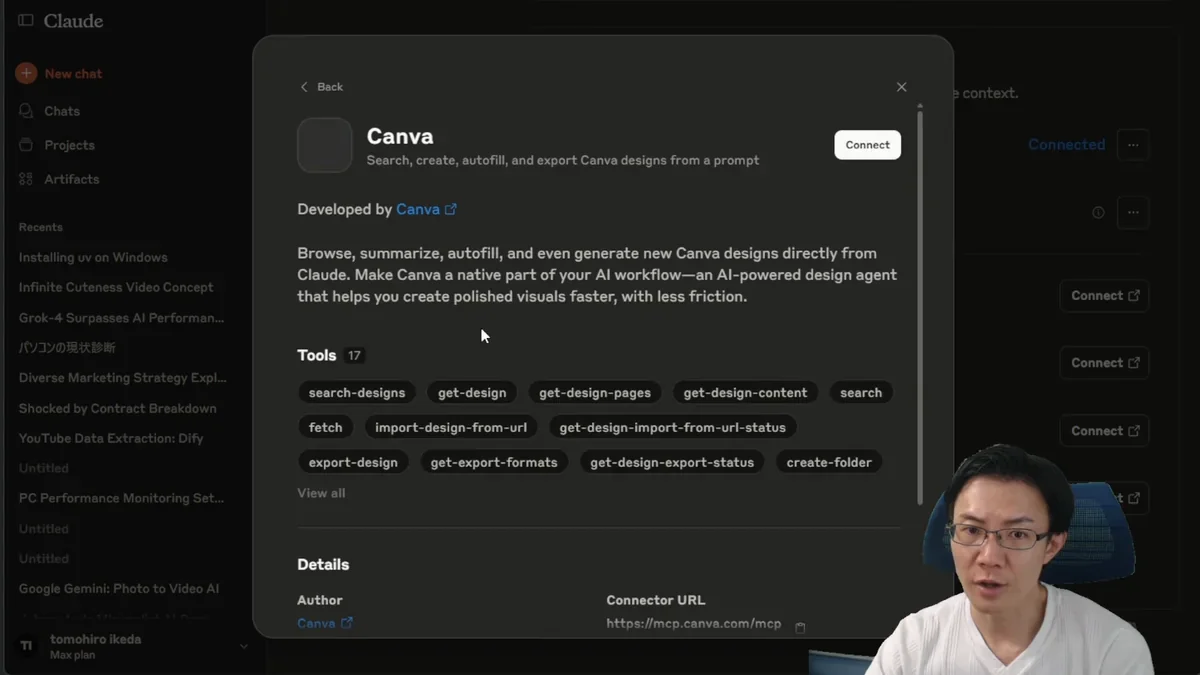1200x675 pixels.
Task: Open more options next to info icon
Action: click(1133, 212)
